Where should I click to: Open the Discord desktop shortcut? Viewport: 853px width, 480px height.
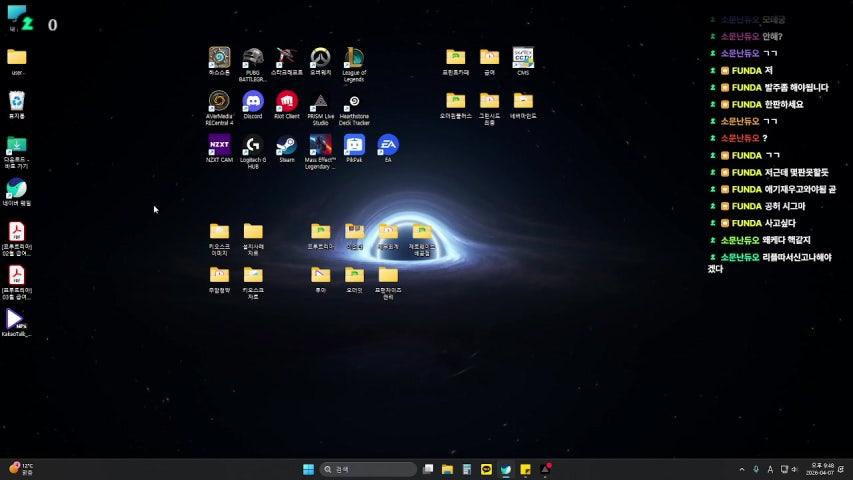(x=253, y=101)
